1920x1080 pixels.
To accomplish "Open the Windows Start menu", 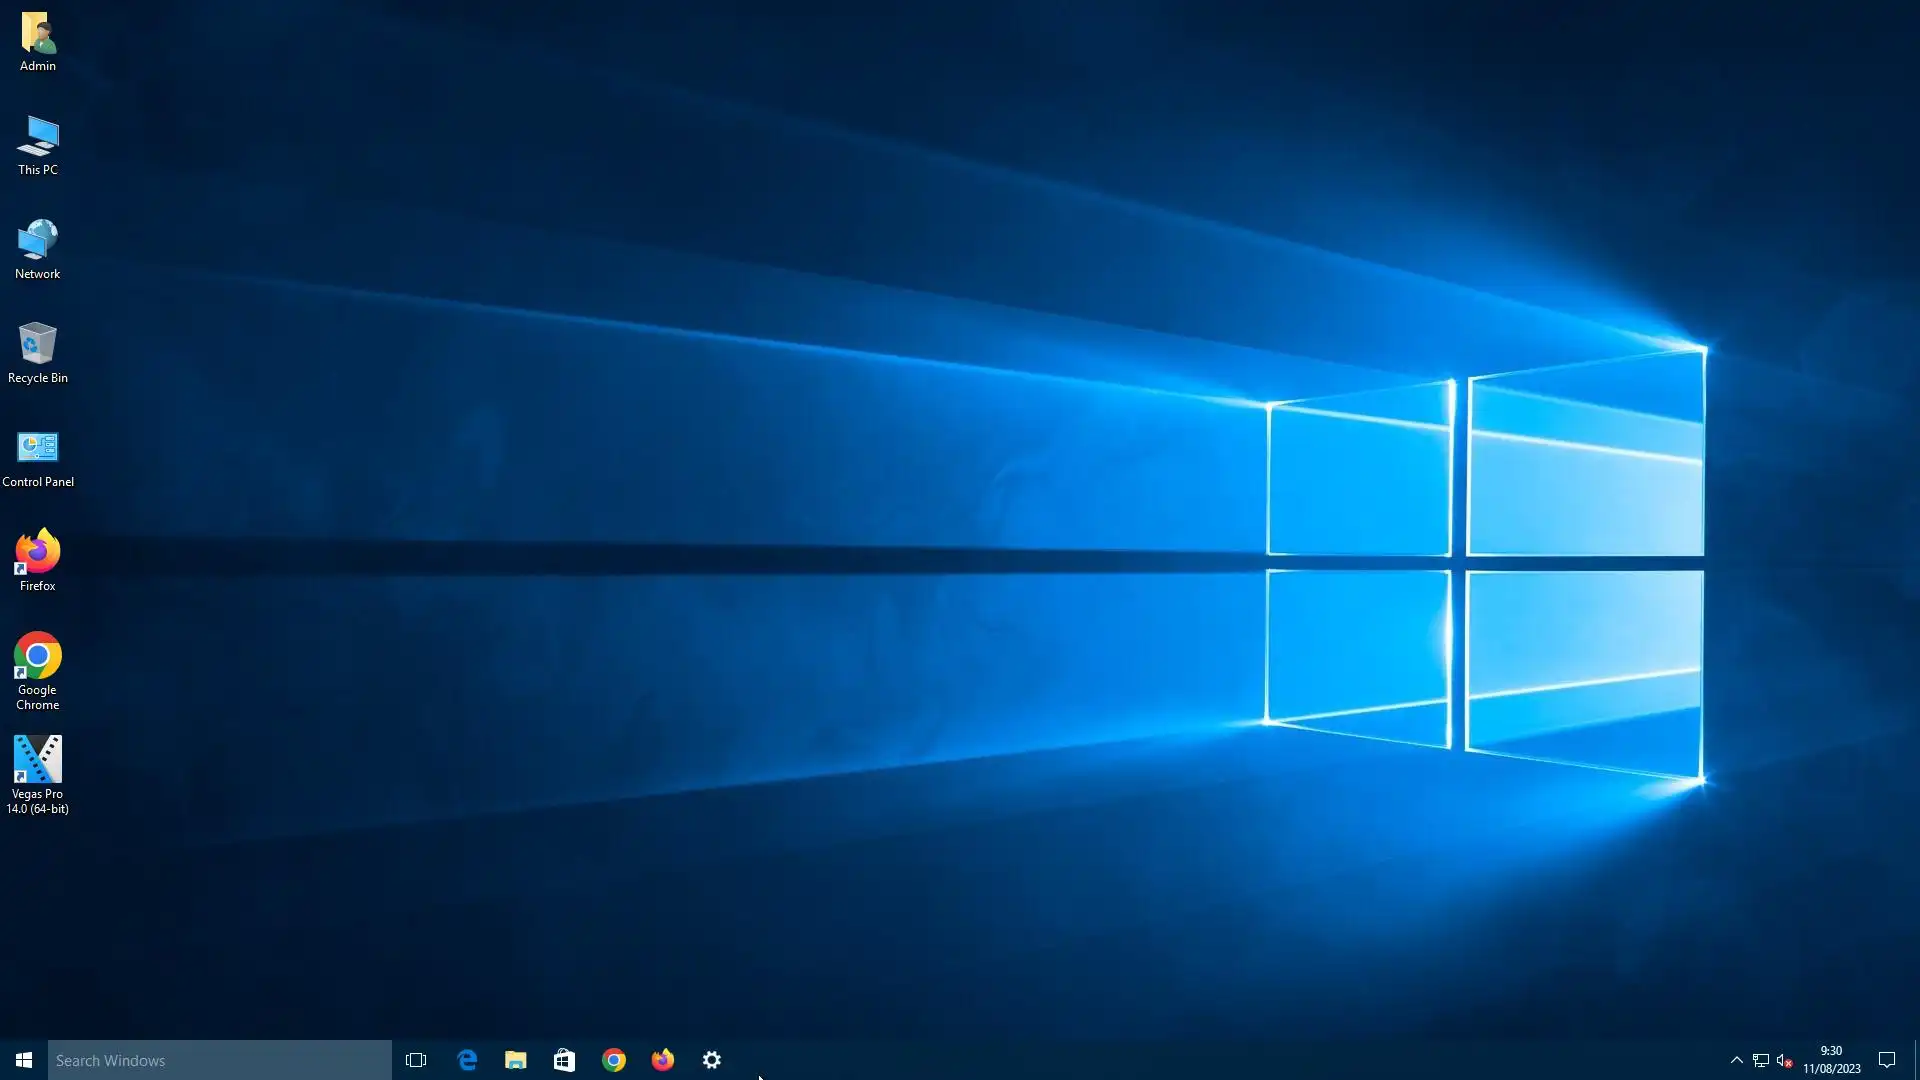I will [24, 1060].
